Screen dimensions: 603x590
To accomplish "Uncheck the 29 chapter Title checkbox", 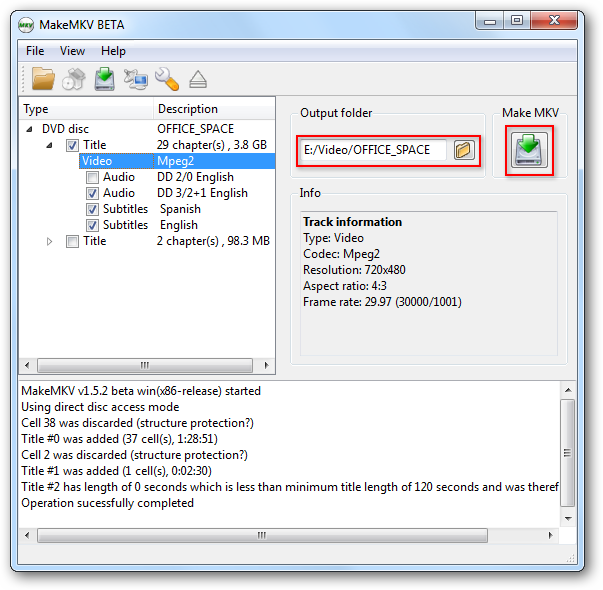I will click(x=72, y=145).
